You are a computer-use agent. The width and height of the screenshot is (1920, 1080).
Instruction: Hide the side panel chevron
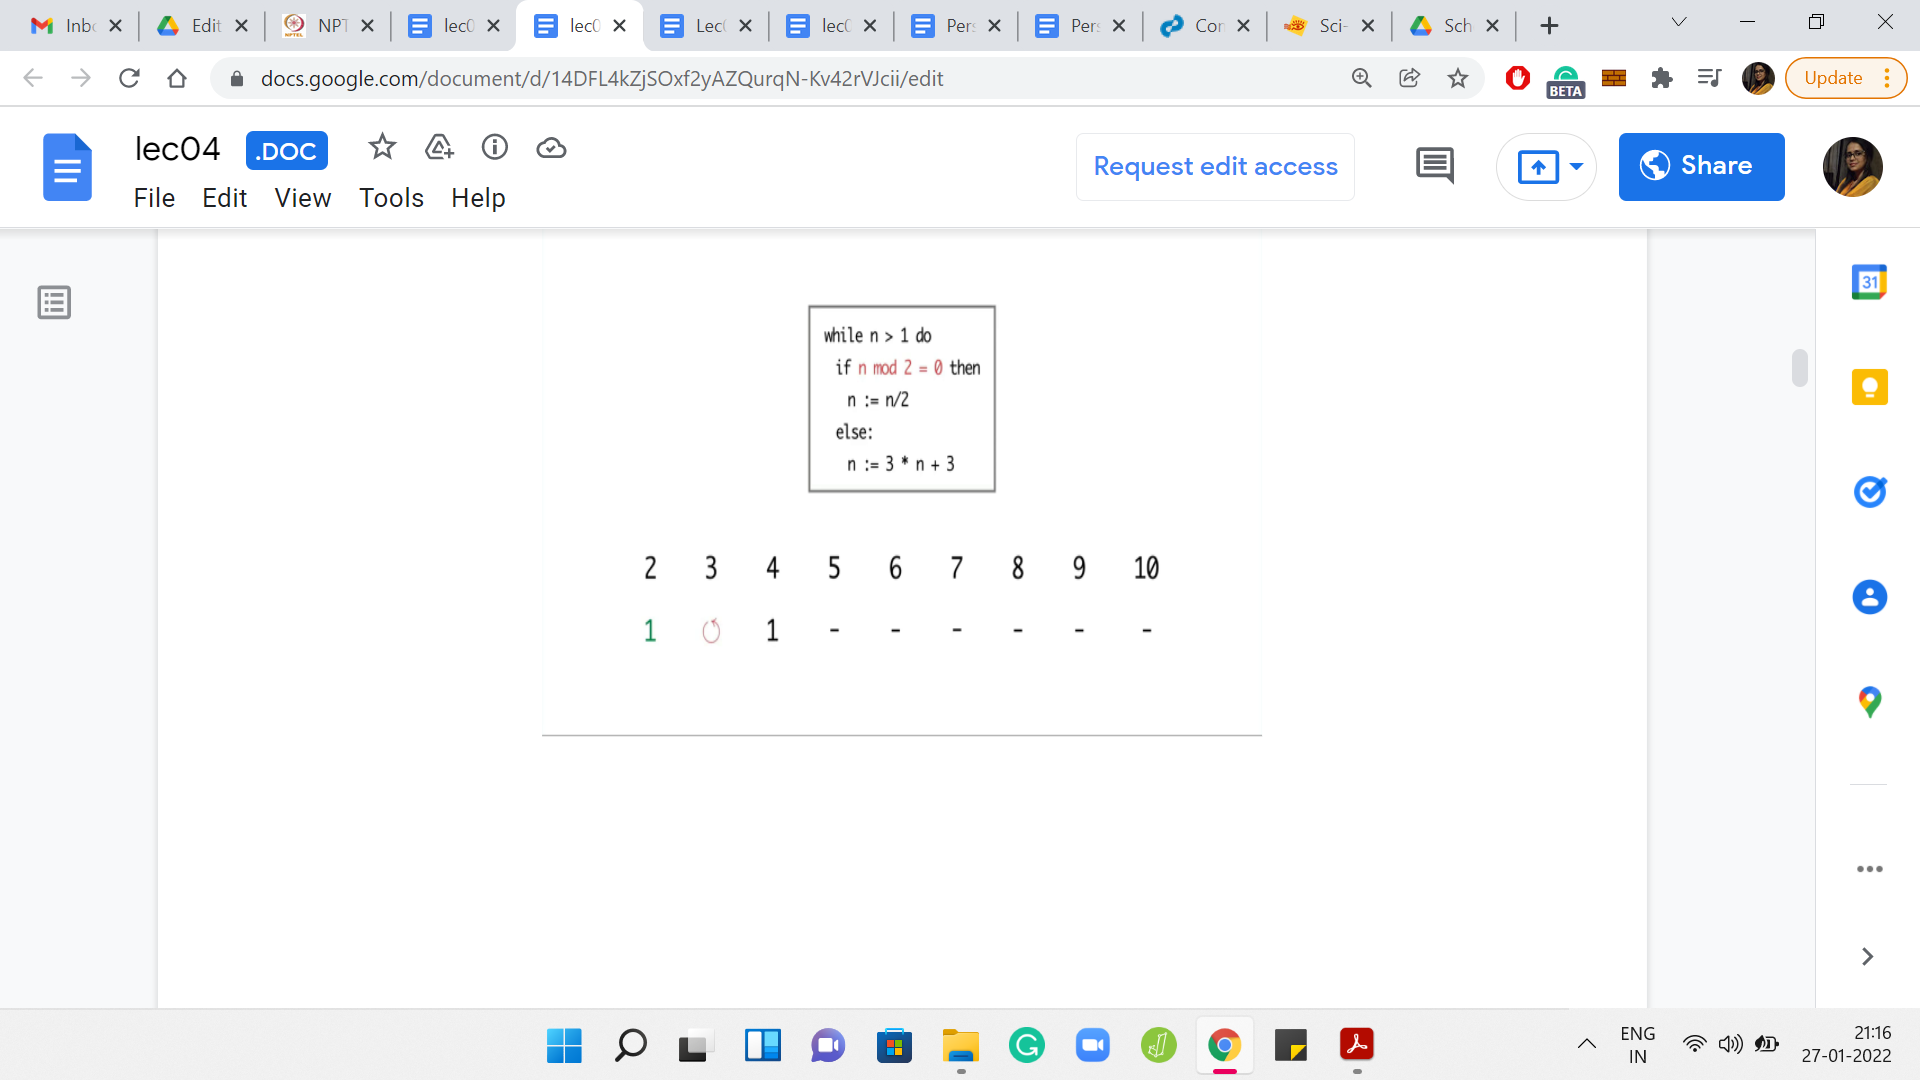pos(1867,957)
